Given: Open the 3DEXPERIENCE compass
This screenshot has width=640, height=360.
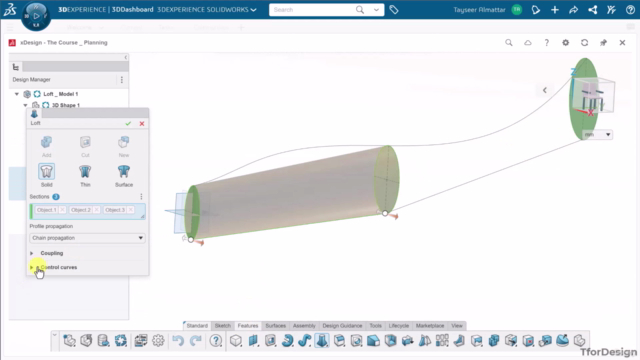Looking at the screenshot, I should pos(36,16).
